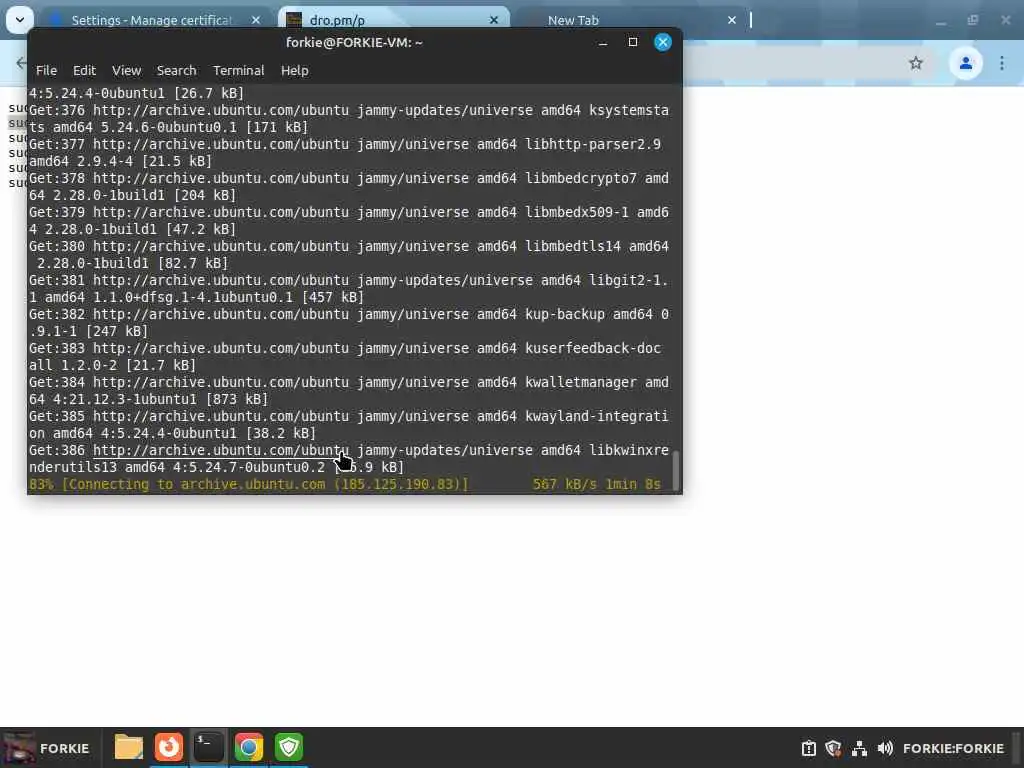Click the terminal vertical scrollbar thumb
Viewport: 1024px width, 768px height.
(x=675, y=469)
